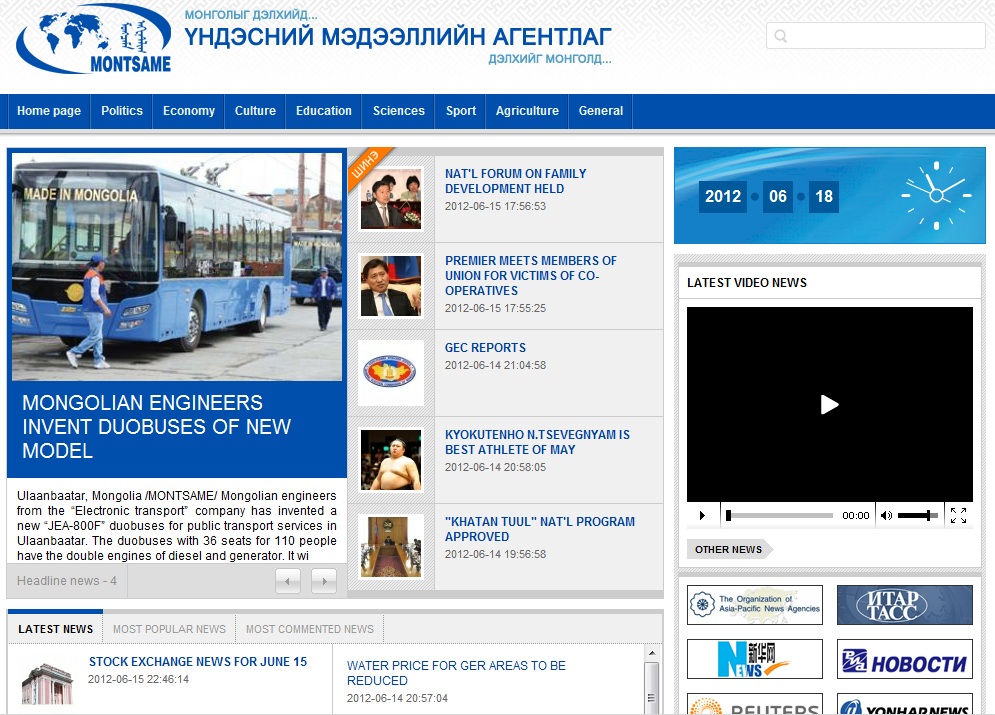The width and height of the screenshot is (995, 715).
Task: Adjust the video volume slider
Action: (917, 516)
